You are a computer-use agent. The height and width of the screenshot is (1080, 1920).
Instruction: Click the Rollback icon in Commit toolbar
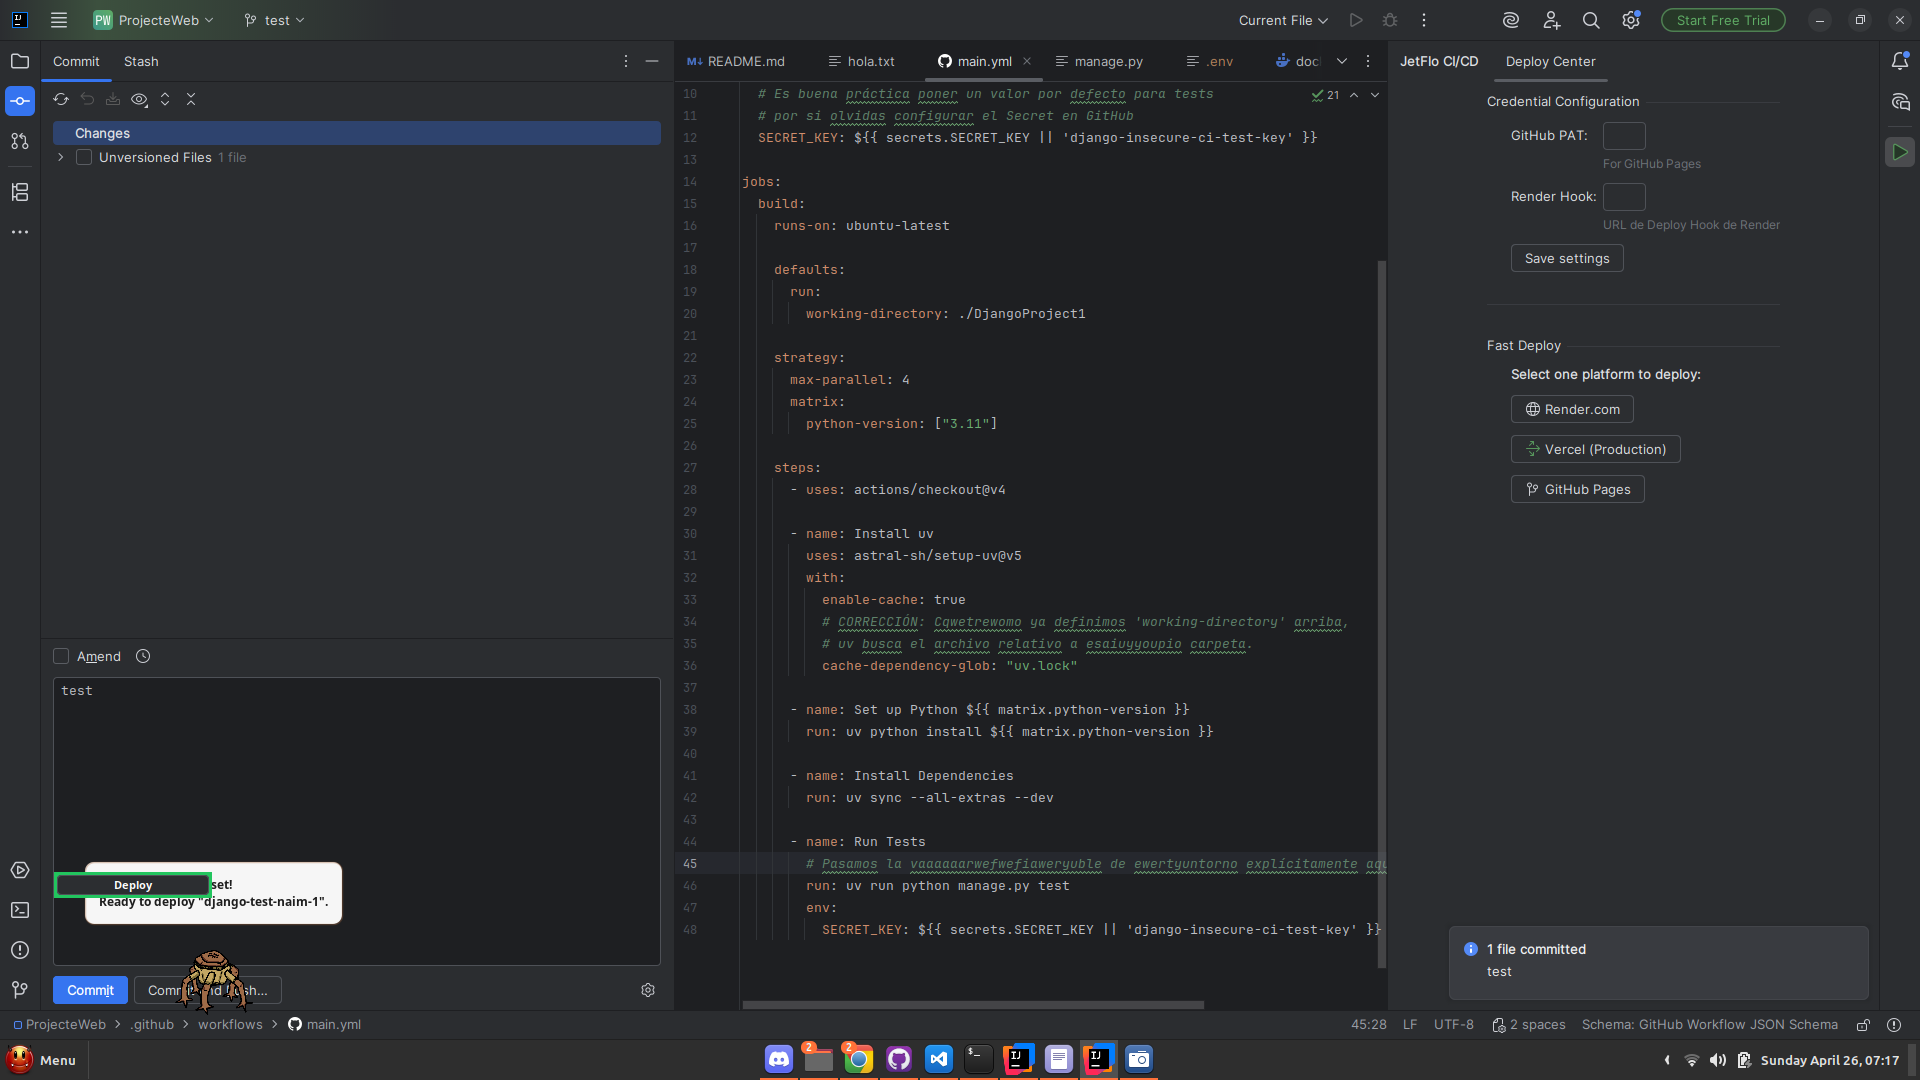click(x=87, y=99)
